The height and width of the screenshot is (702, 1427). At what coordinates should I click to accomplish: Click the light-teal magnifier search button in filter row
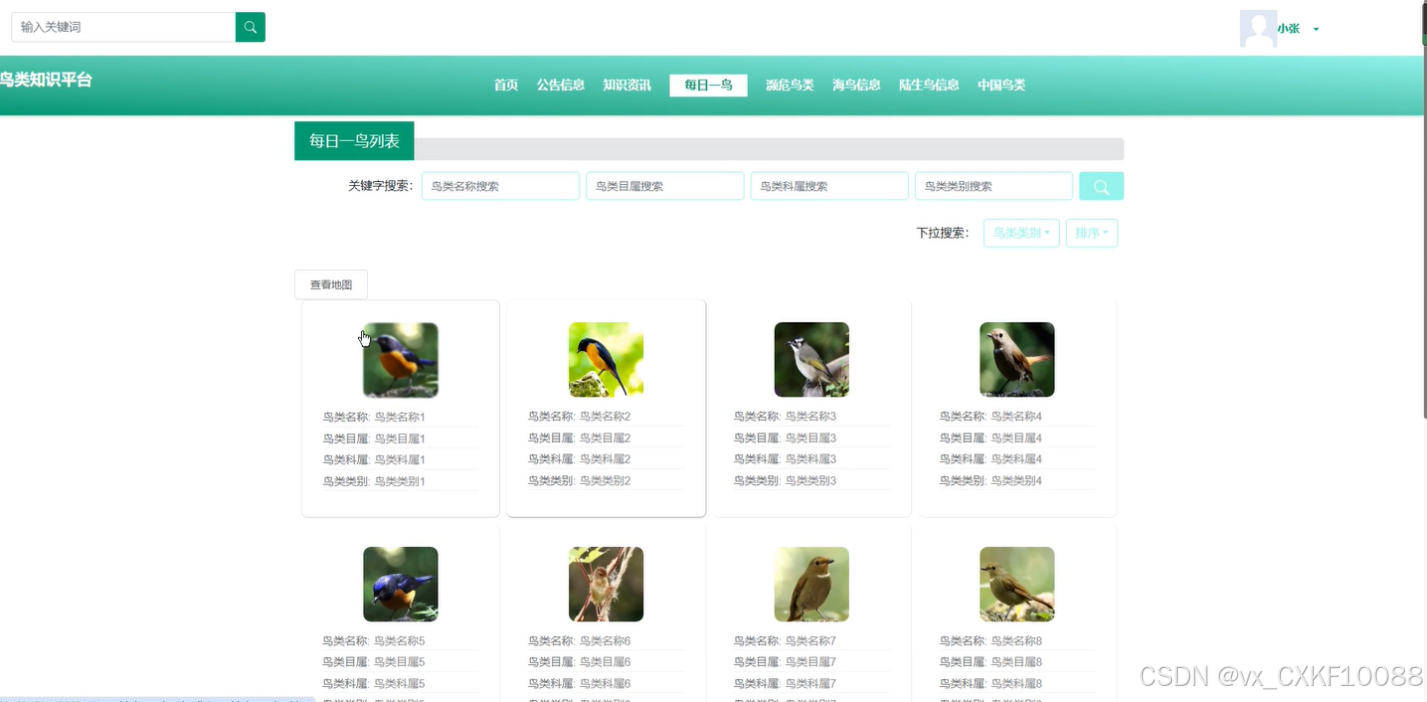click(1101, 186)
